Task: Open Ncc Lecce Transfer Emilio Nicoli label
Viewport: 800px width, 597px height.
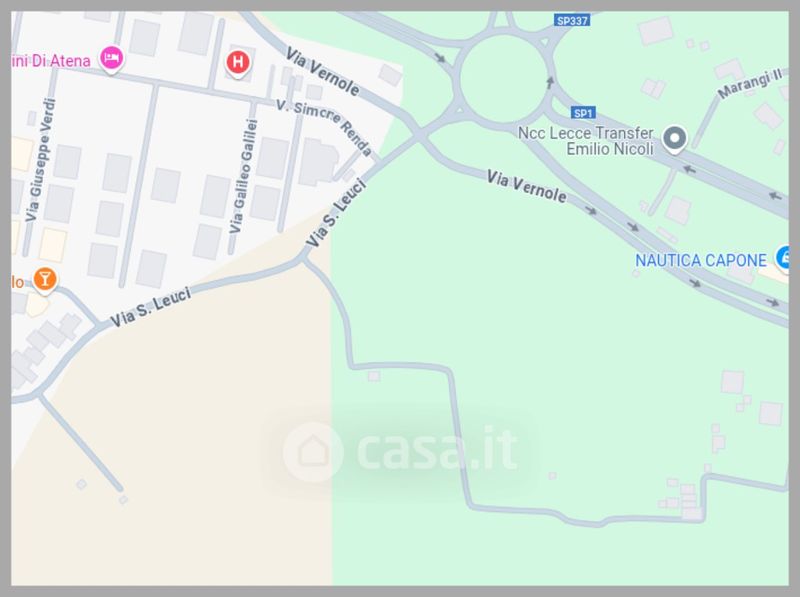Action: [x=585, y=141]
